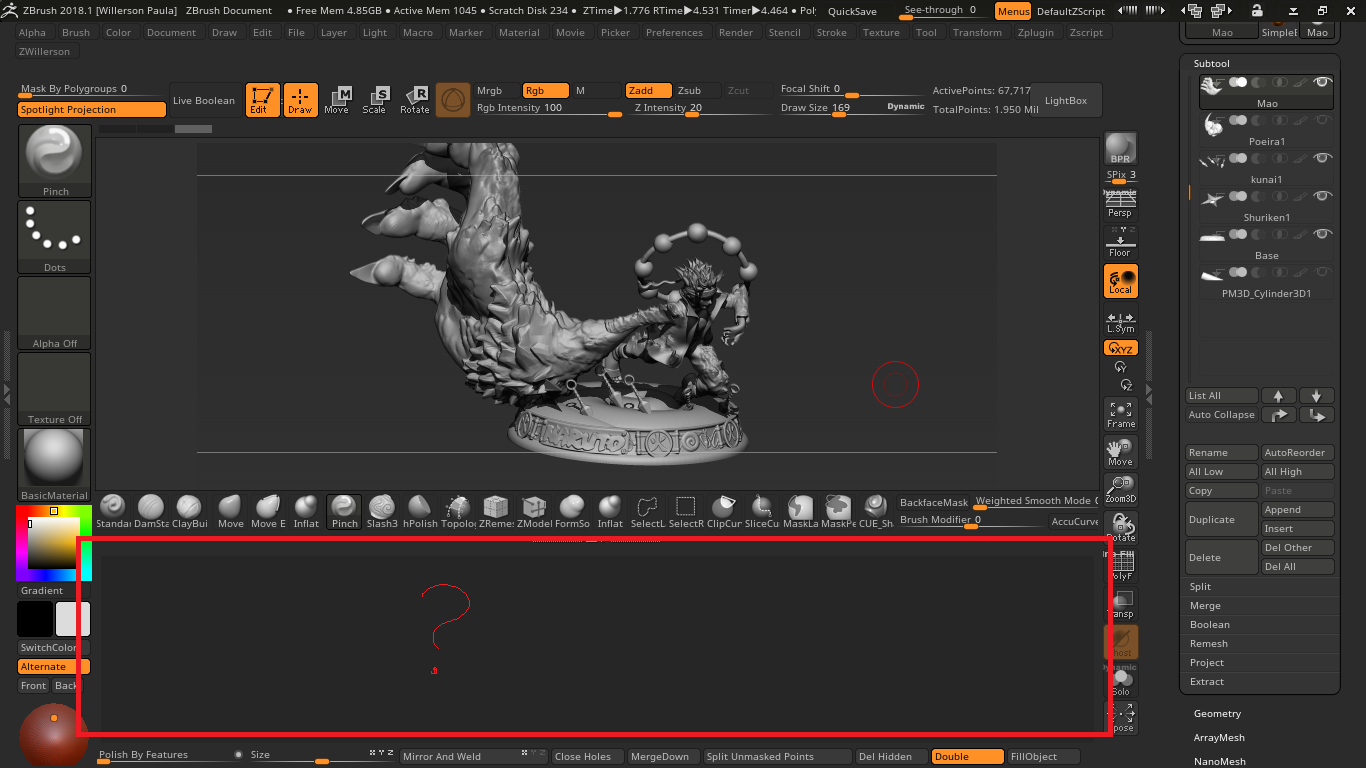This screenshot has height=768, width=1366.
Task: Toggle the Floor grid
Action: (1120, 243)
